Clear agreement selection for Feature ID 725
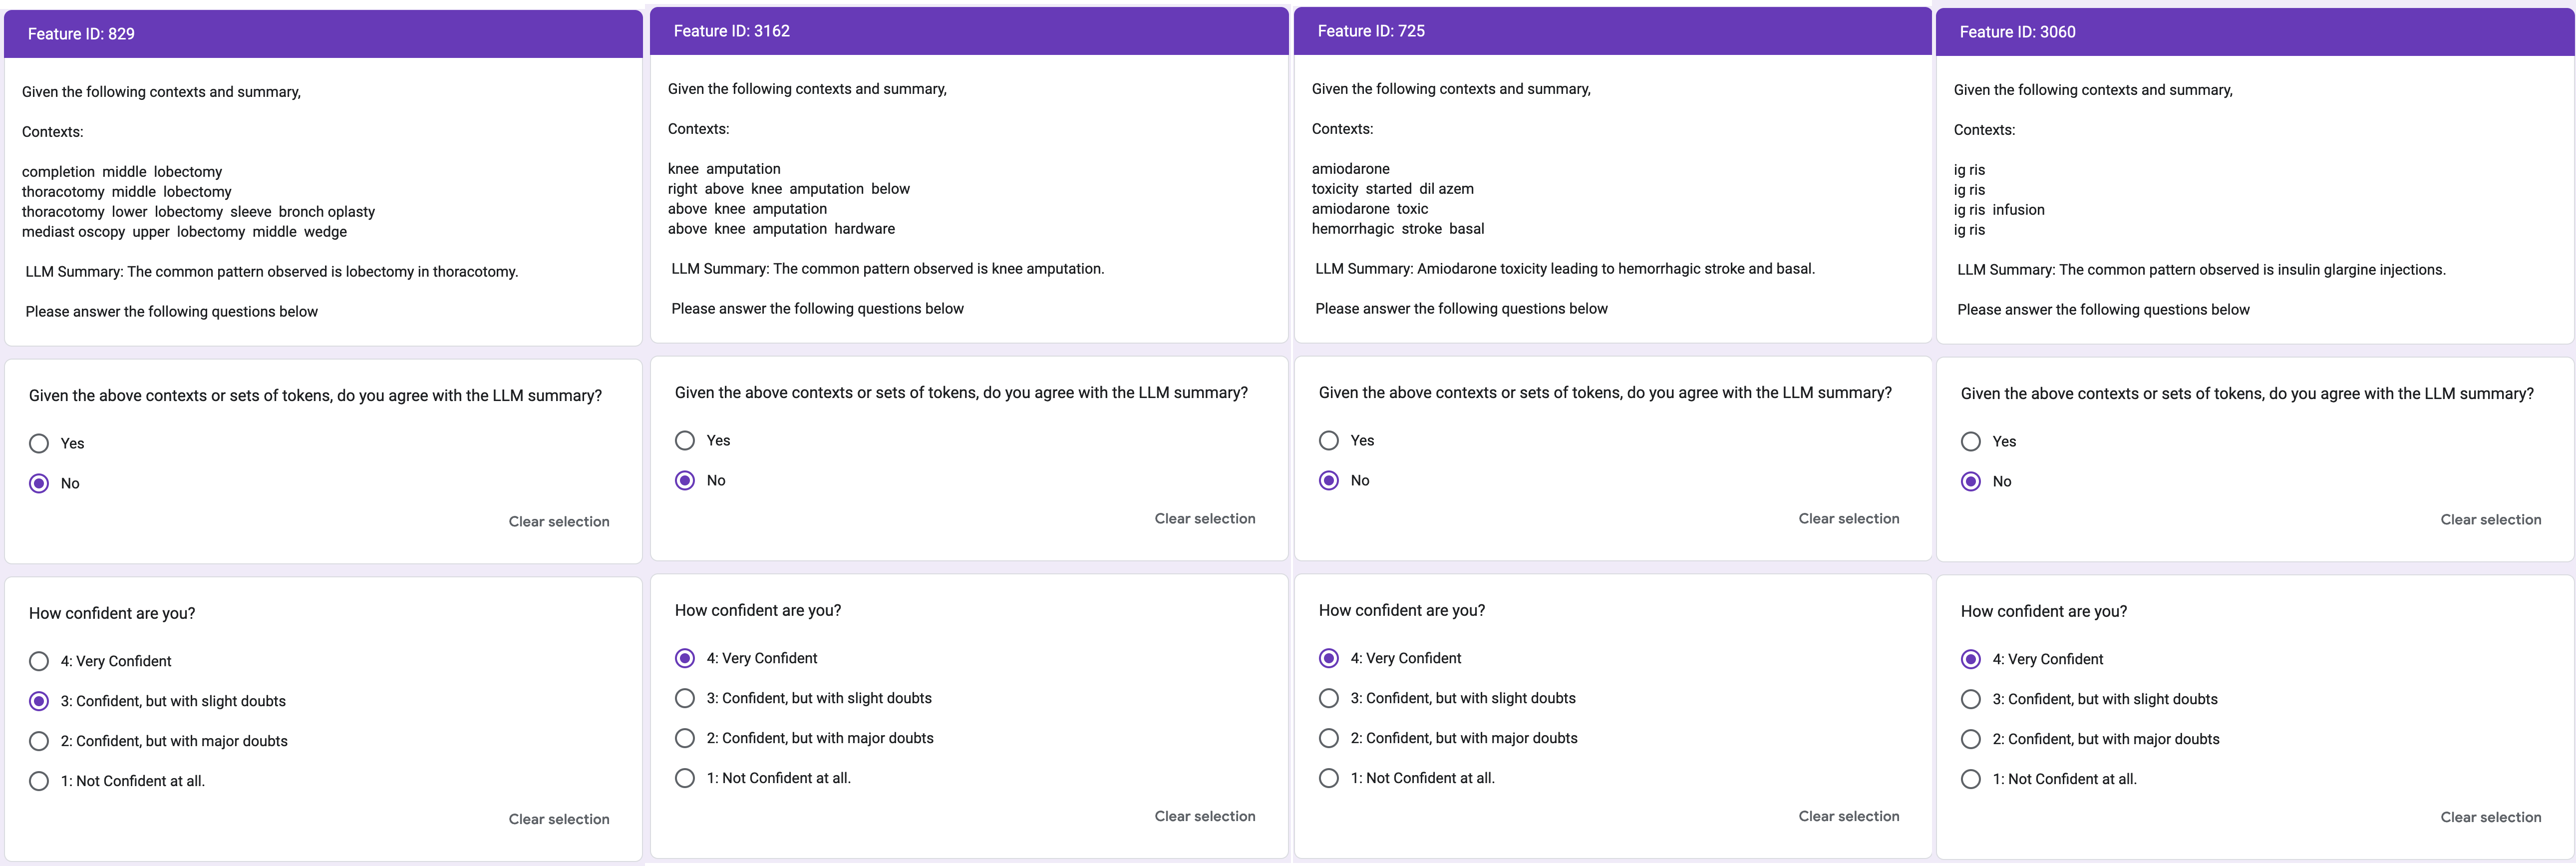2576x866 pixels. pos(1848,518)
